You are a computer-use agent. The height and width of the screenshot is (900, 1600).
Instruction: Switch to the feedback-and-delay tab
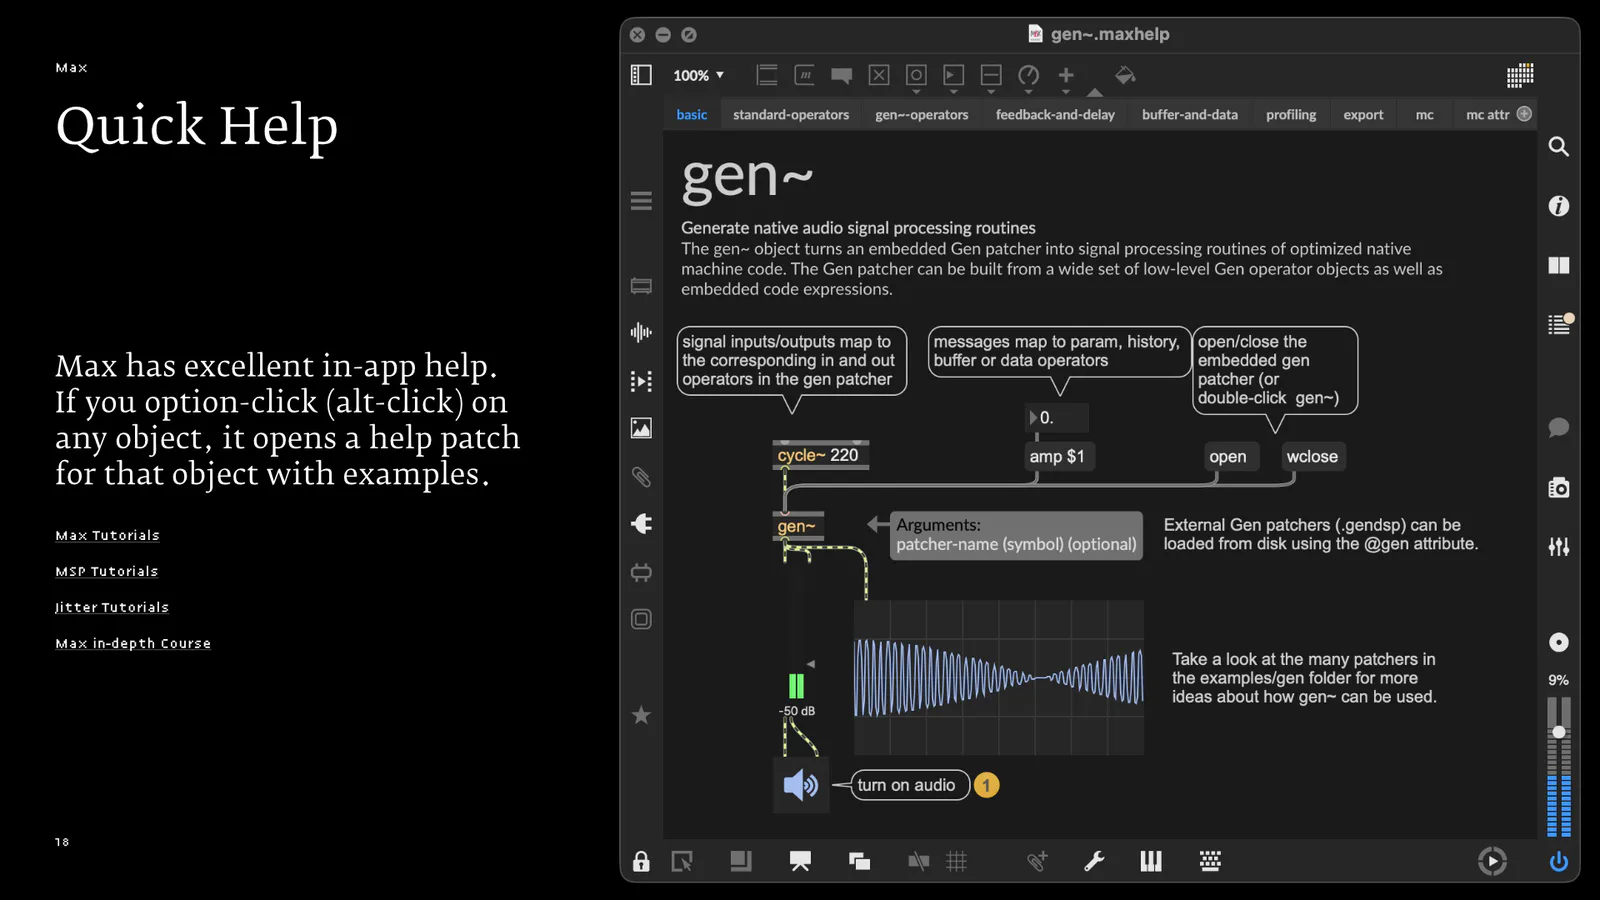(1055, 115)
